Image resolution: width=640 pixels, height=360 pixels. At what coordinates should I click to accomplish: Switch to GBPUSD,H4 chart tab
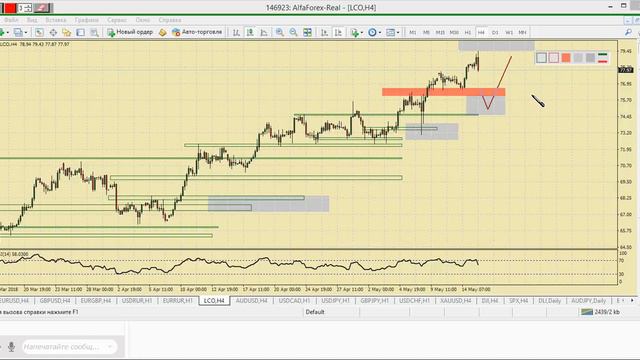(55, 301)
